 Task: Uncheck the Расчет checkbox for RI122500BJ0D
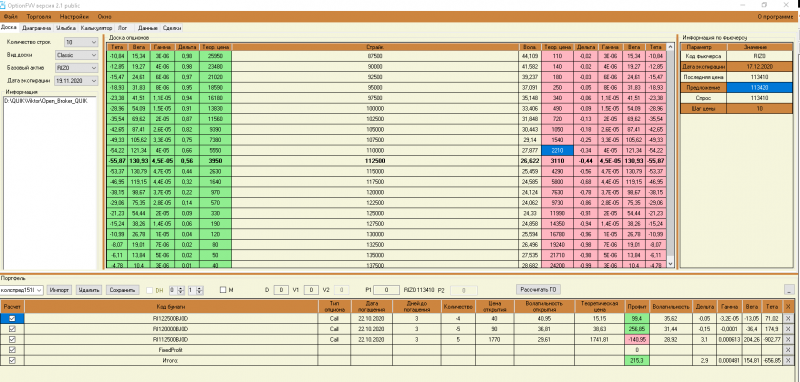12,318
